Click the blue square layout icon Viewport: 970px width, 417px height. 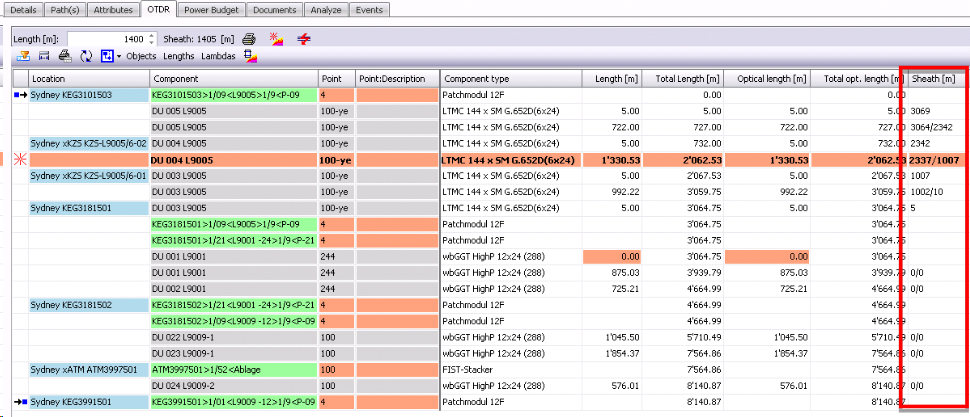107,56
